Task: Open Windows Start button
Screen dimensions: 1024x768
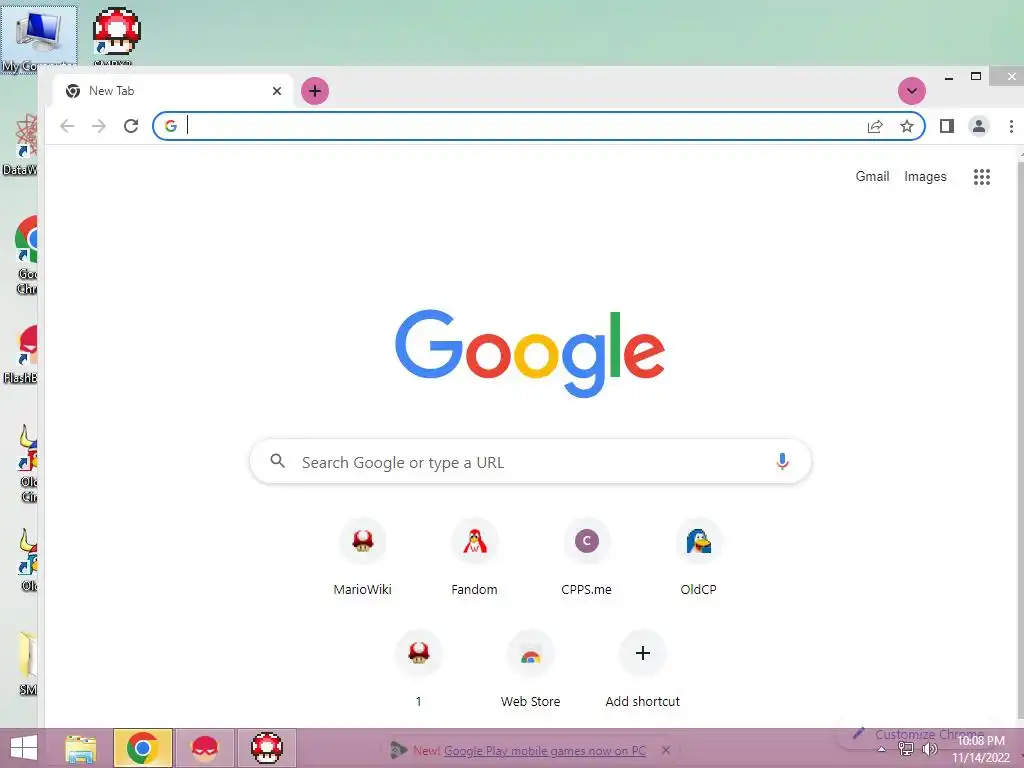Action: coord(24,748)
